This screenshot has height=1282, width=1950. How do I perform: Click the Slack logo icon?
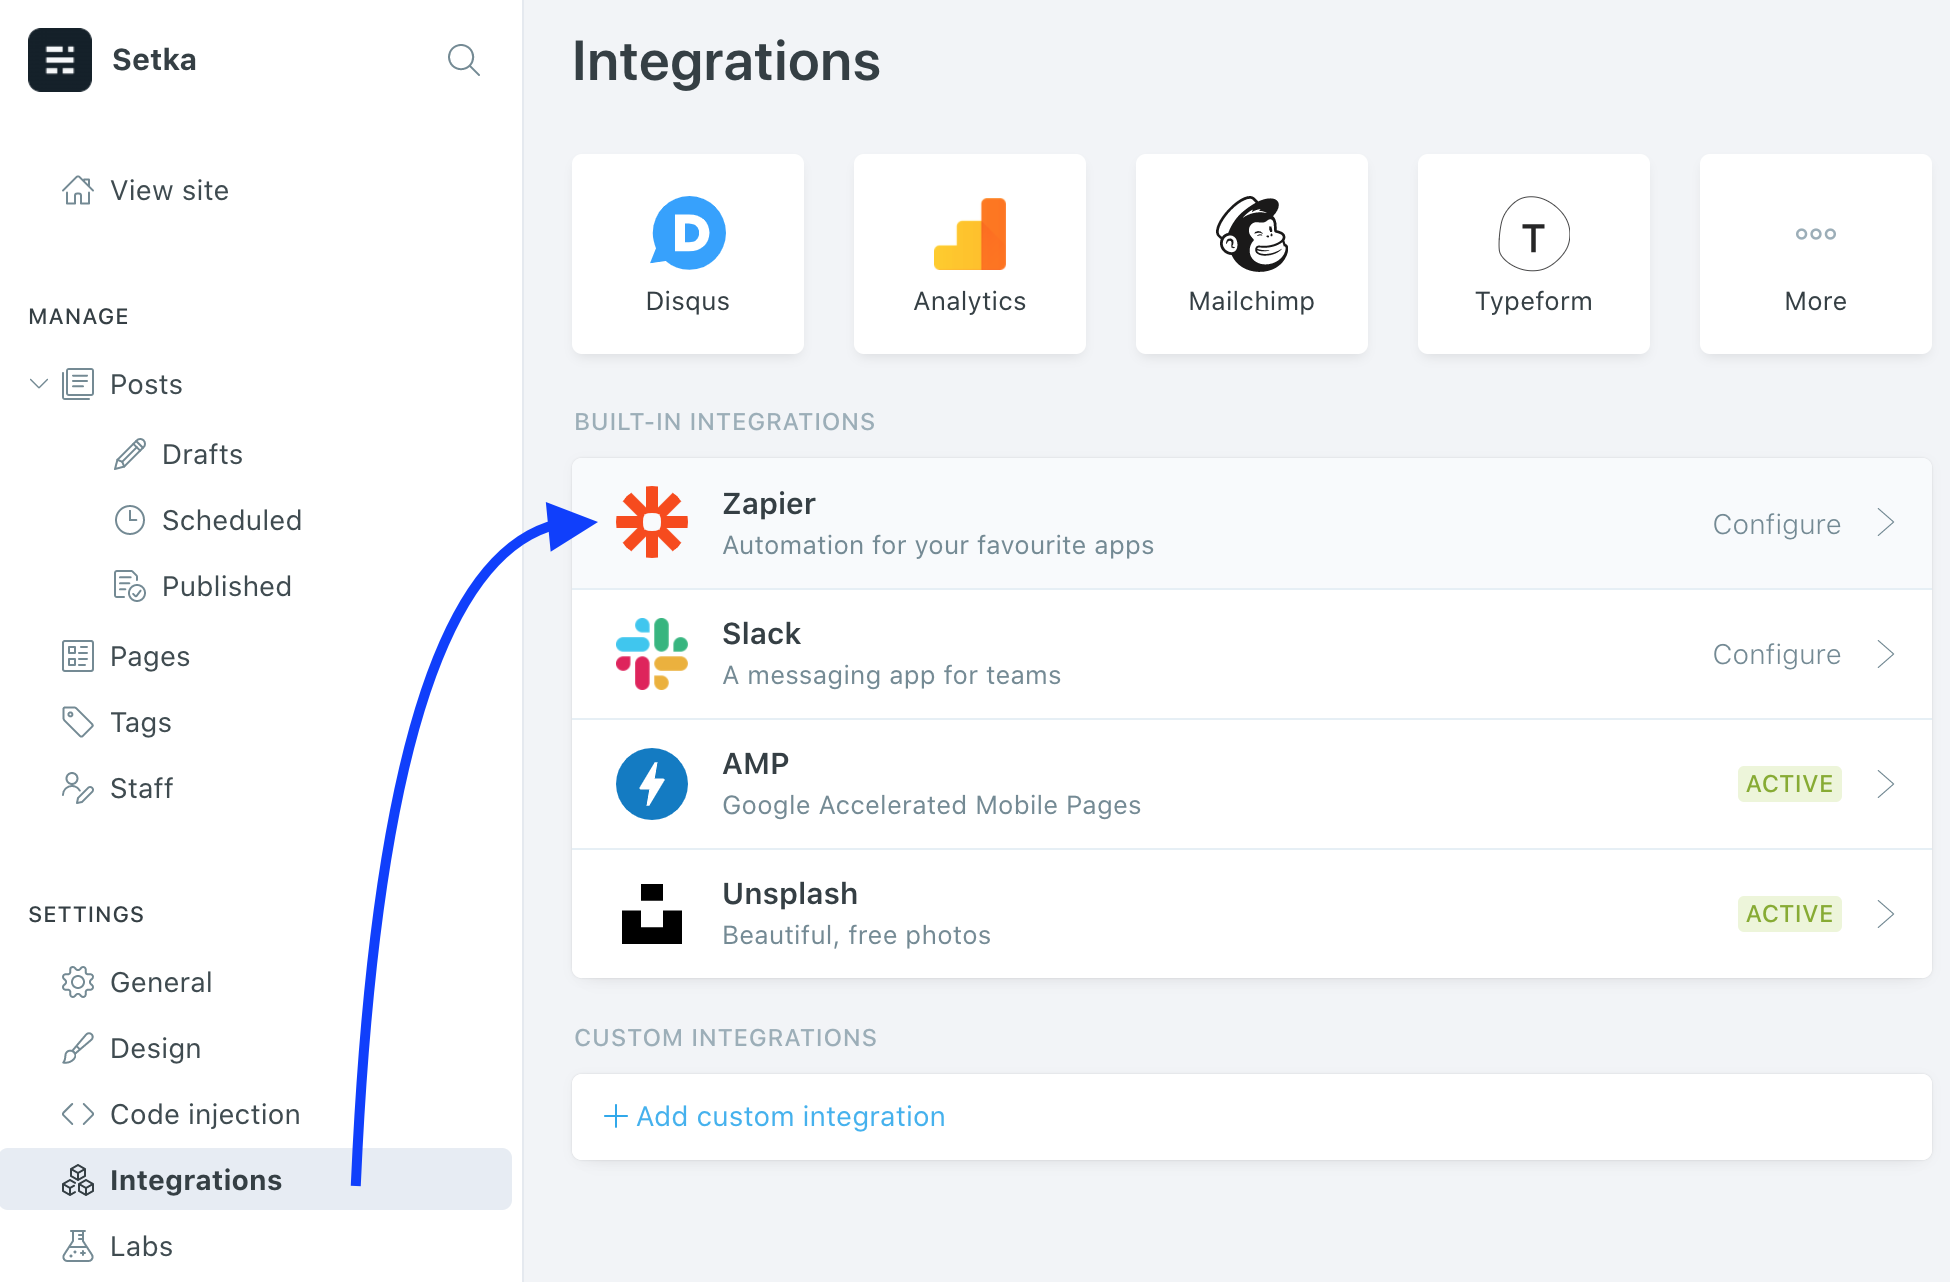tap(652, 654)
